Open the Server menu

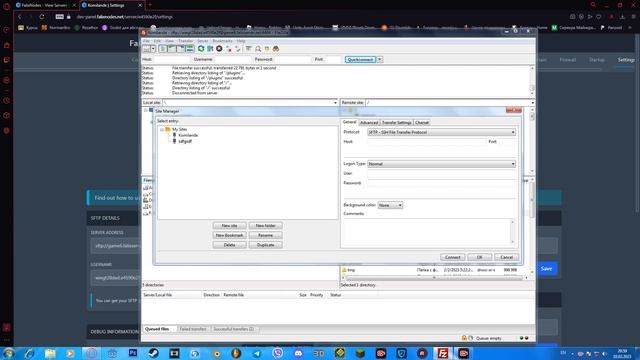pos(203,41)
